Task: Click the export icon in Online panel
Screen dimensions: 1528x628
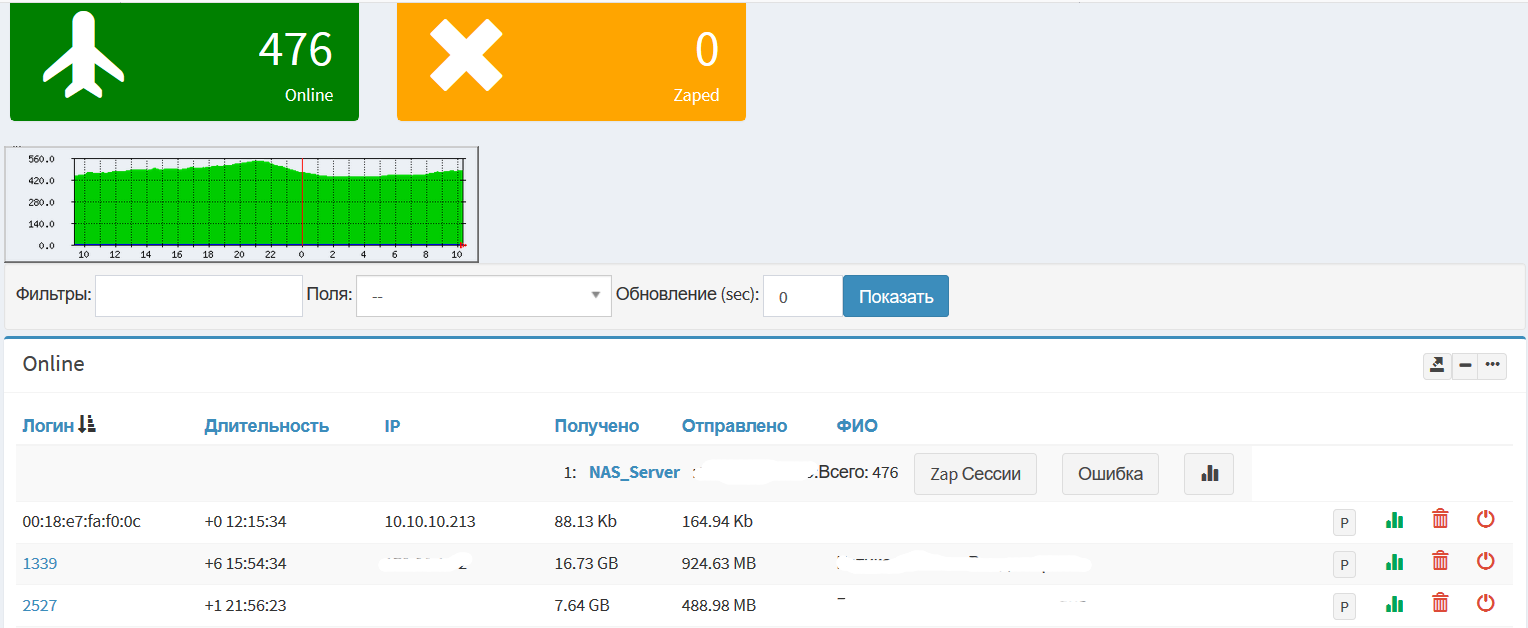Action: point(1437,366)
